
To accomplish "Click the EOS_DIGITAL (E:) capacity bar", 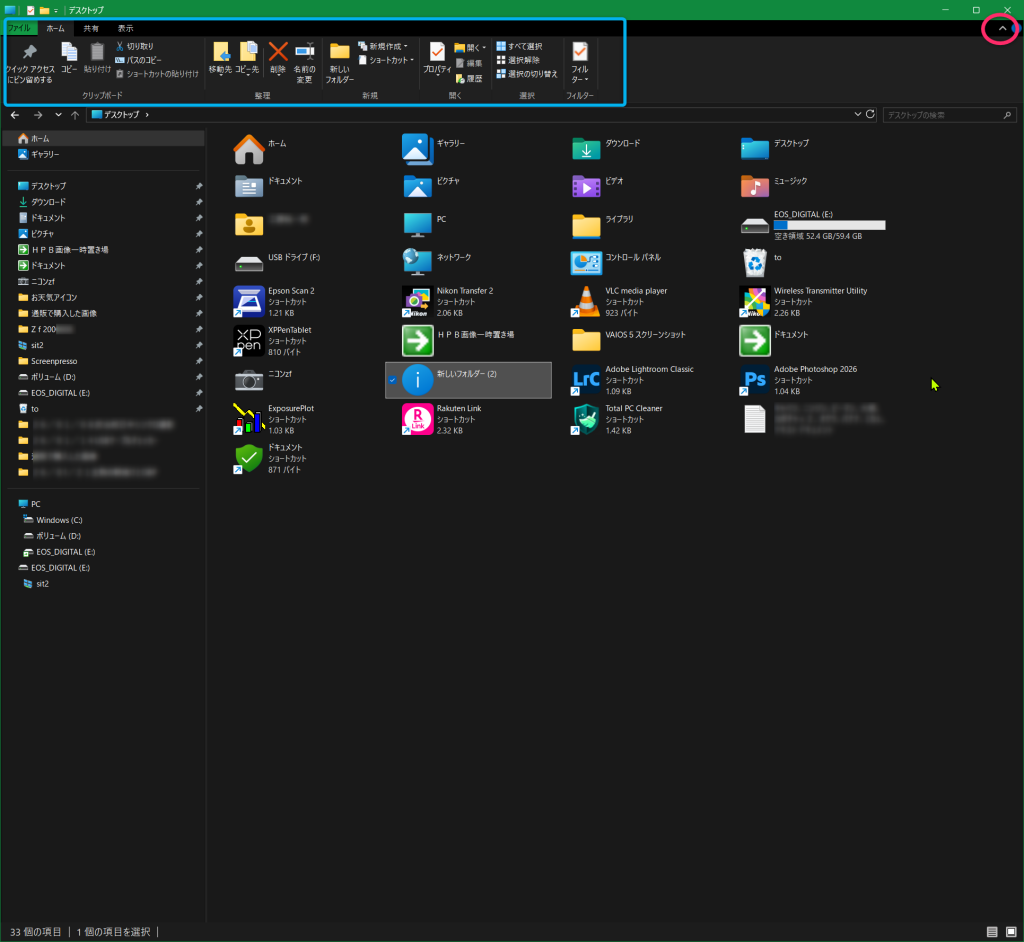I will [x=829, y=225].
